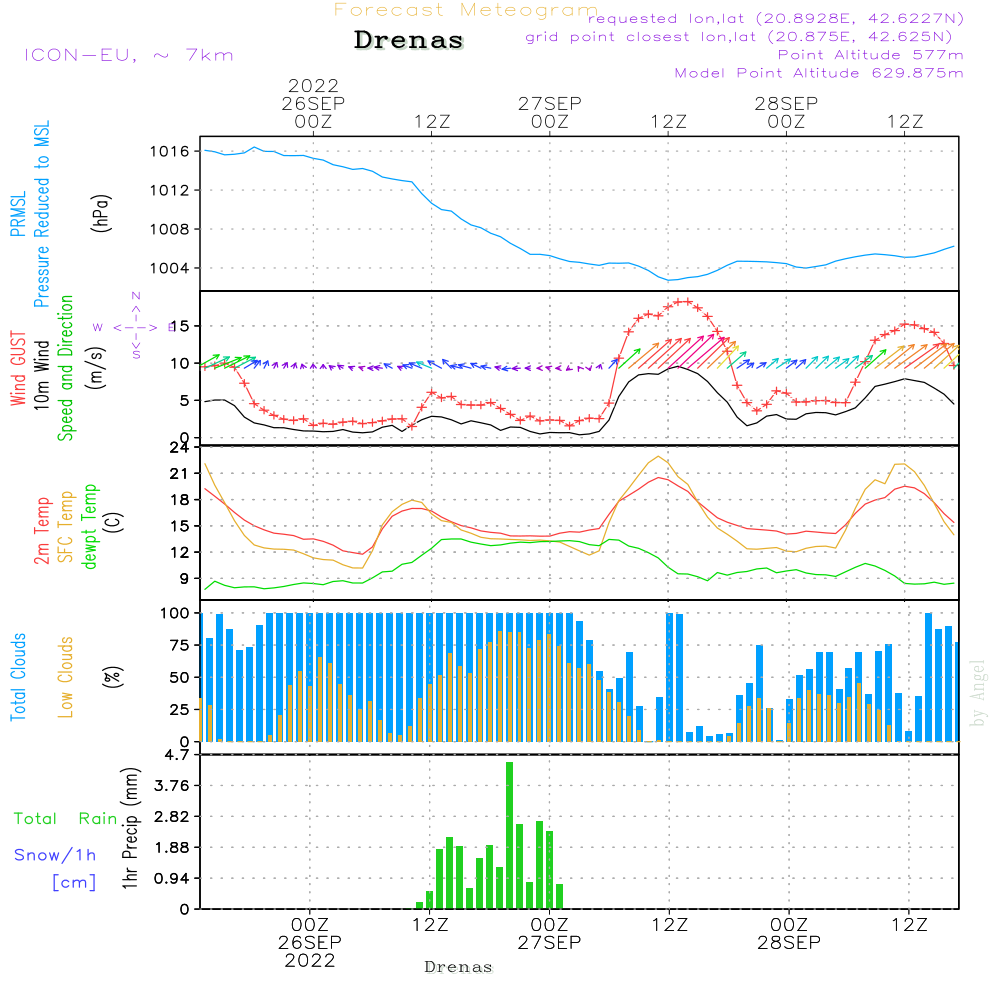Click the 4.7 precipitation axis maximum
The image size is (1000, 1000).
point(177,755)
